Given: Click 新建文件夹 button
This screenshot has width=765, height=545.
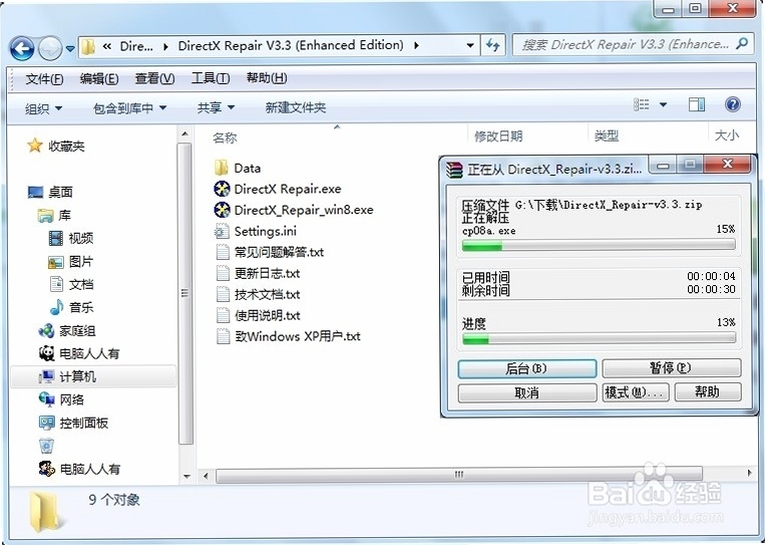Looking at the screenshot, I should pos(295,108).
